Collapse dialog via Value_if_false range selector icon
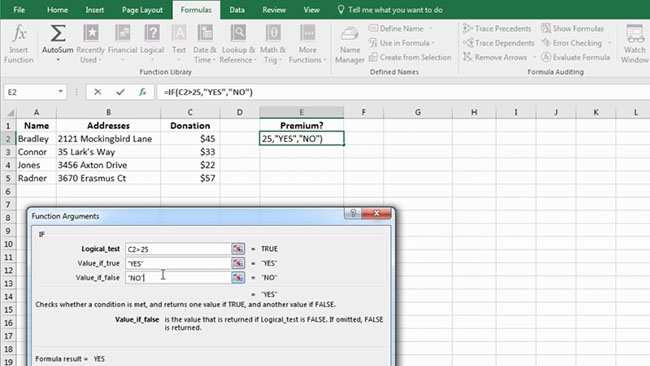The width and height of the screenshot is (650, 366). point(238,278)
